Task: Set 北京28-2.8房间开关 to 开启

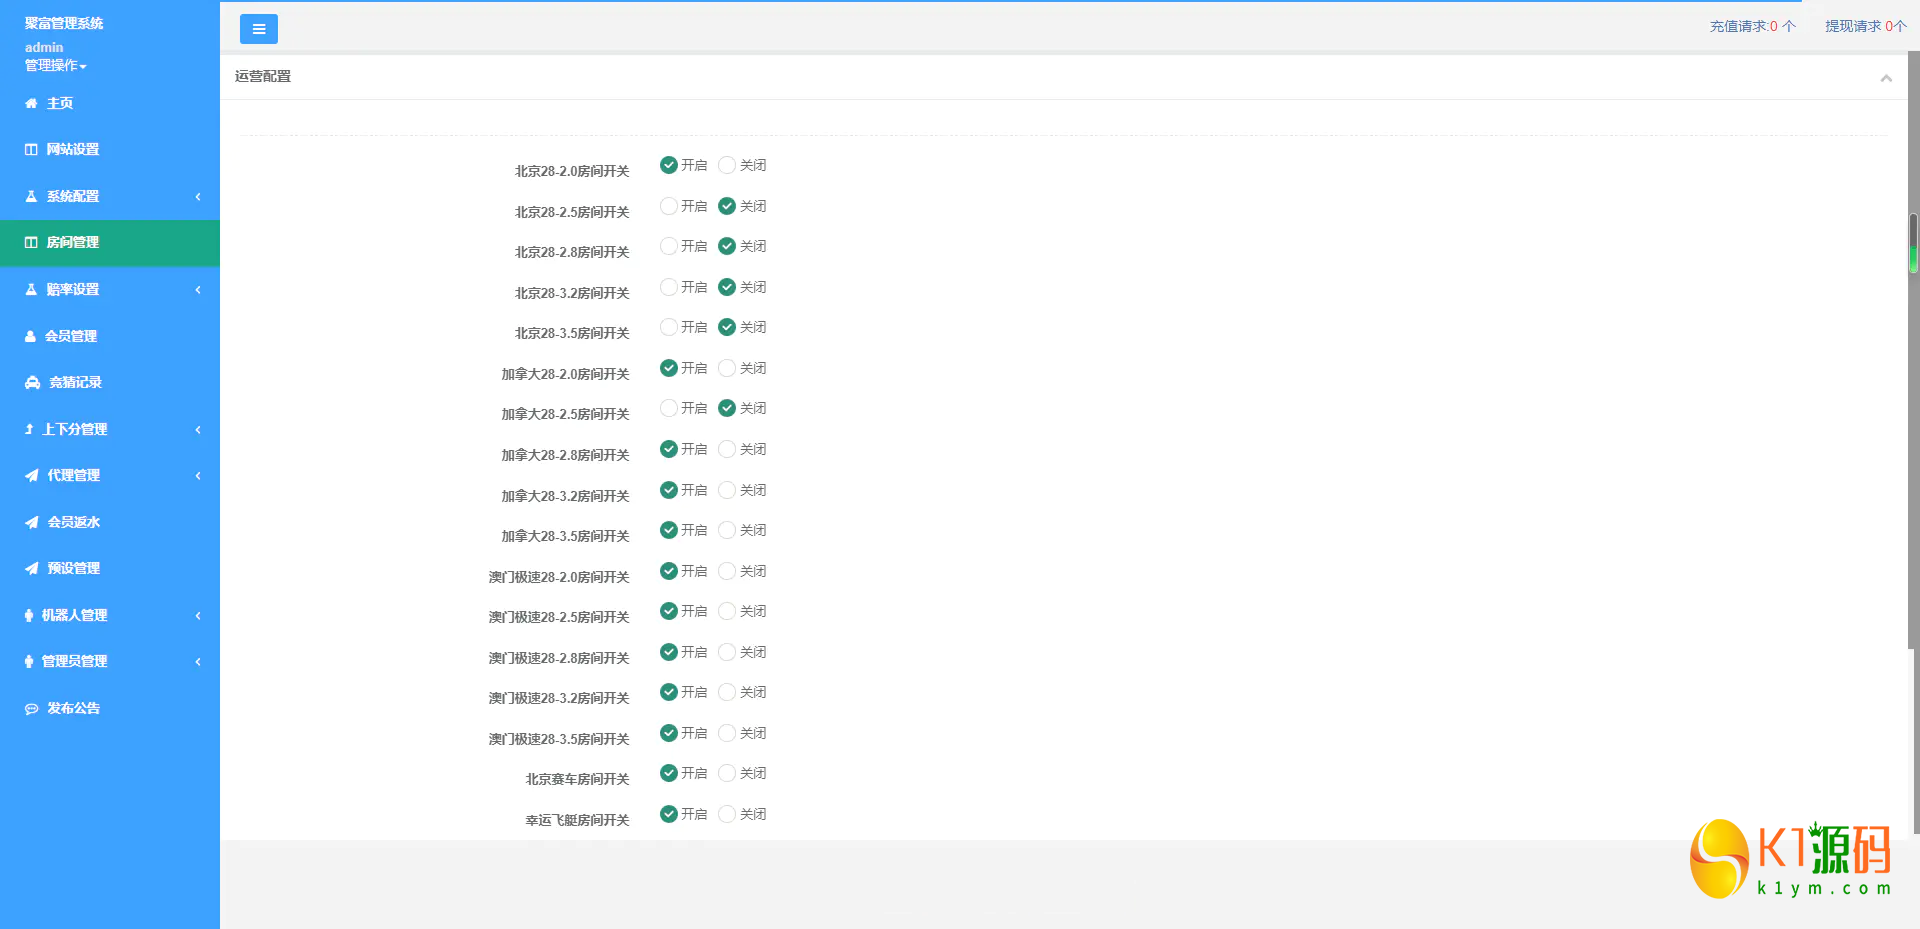Action: (669, 246)
